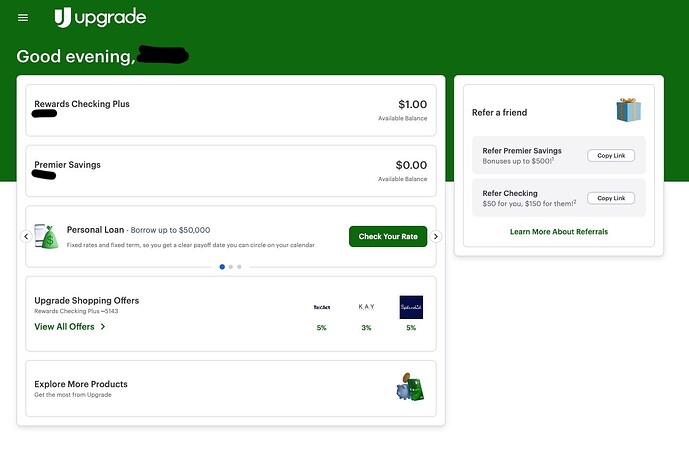Open the Premier Savings account
This screenshot has width=689, height=449.
pos(231,171)
